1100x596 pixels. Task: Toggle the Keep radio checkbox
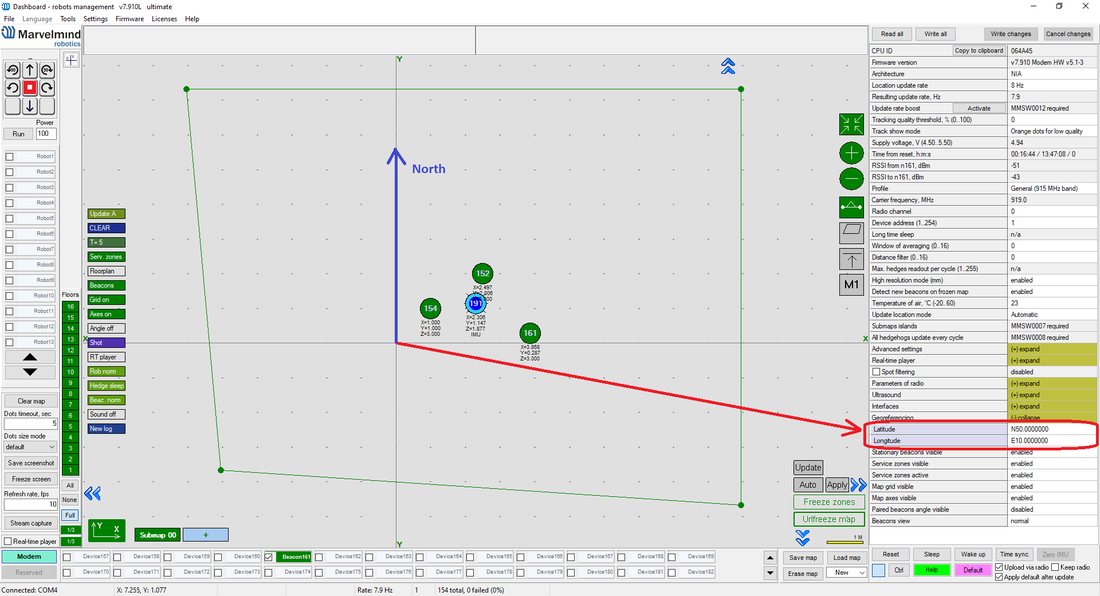(x=1054, y=567)
